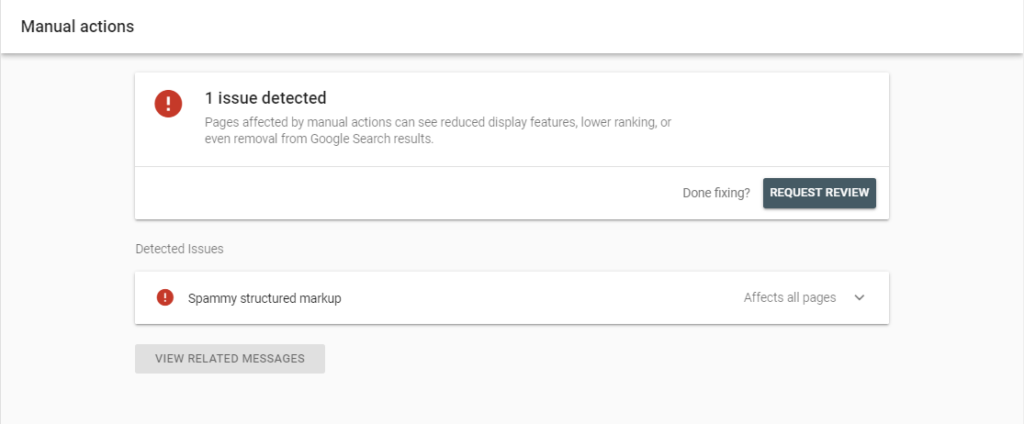Open VIEW RELATED MESSAGES
The image size is (1024, 424).
230,359
